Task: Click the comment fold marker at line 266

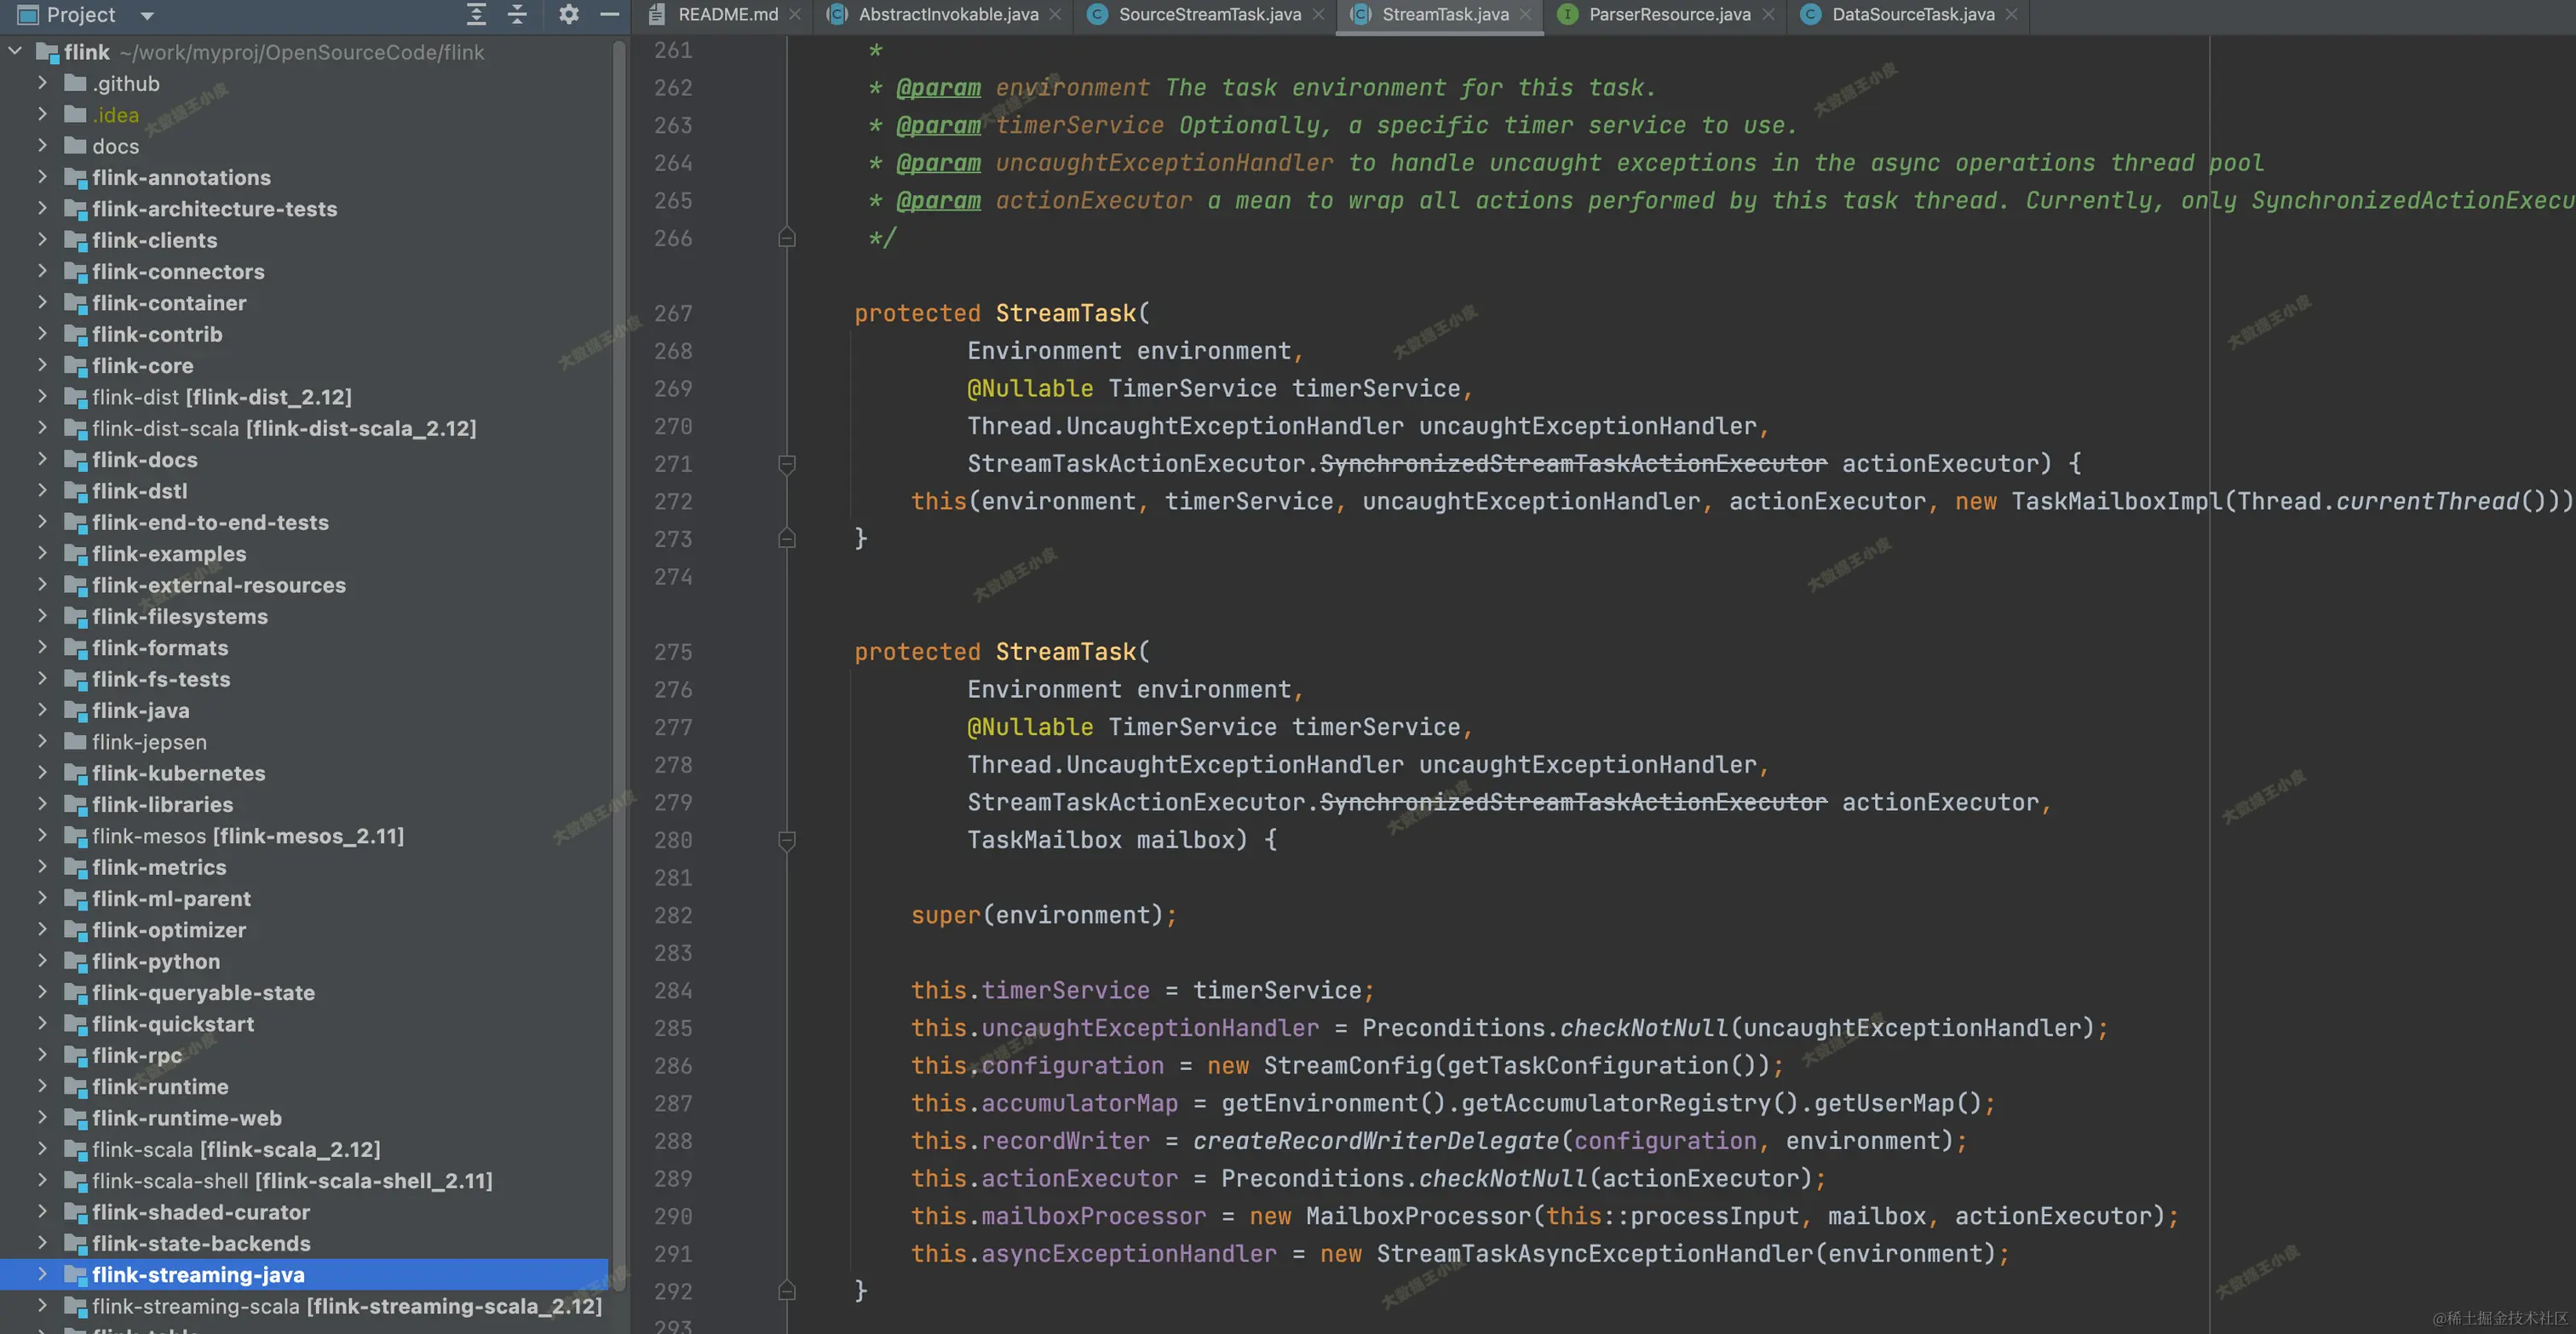Action: 787,238
